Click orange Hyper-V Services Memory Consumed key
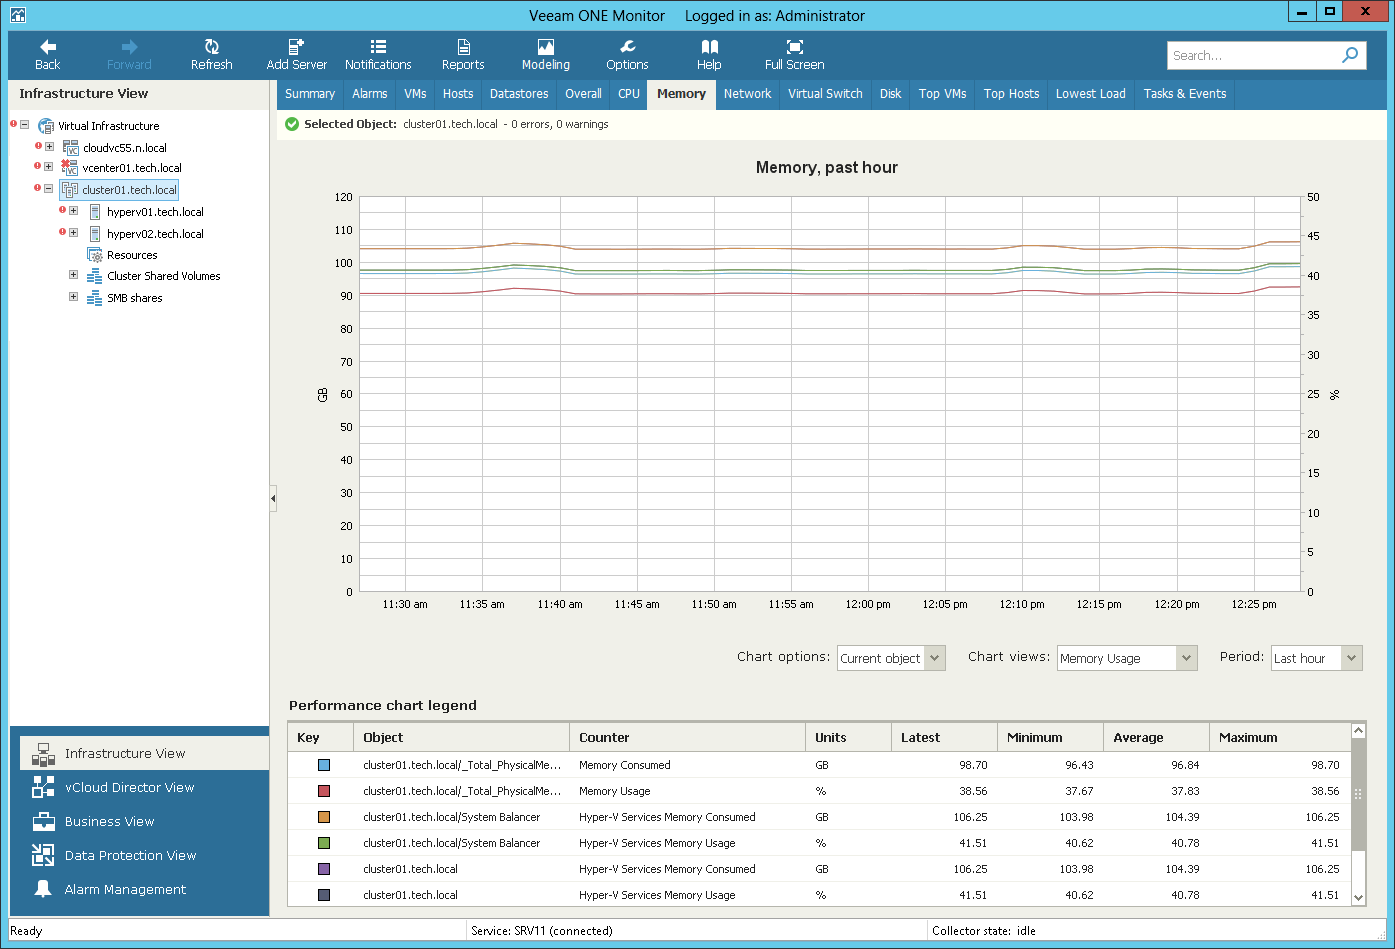This screenshot has width=1395, height=949. coord(324,817)
